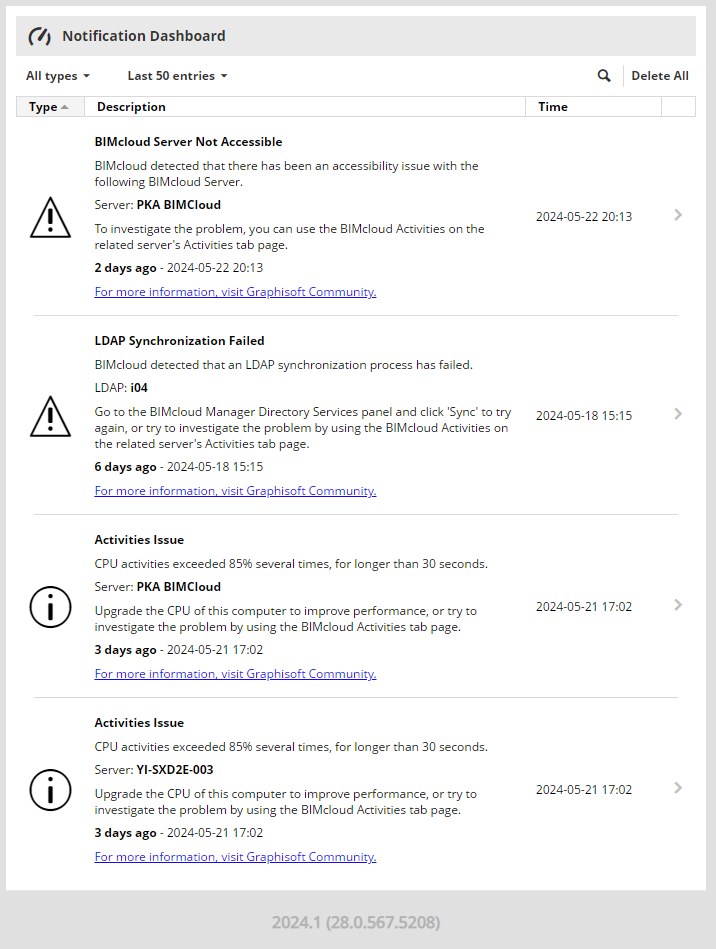Click the search magnifier icon

[604, 76]
